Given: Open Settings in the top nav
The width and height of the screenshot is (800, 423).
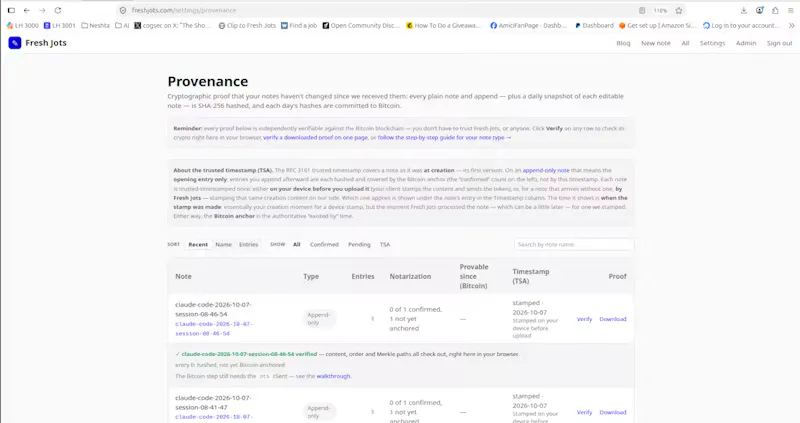Looking at the screenshot, I should [x=712, y=43].
